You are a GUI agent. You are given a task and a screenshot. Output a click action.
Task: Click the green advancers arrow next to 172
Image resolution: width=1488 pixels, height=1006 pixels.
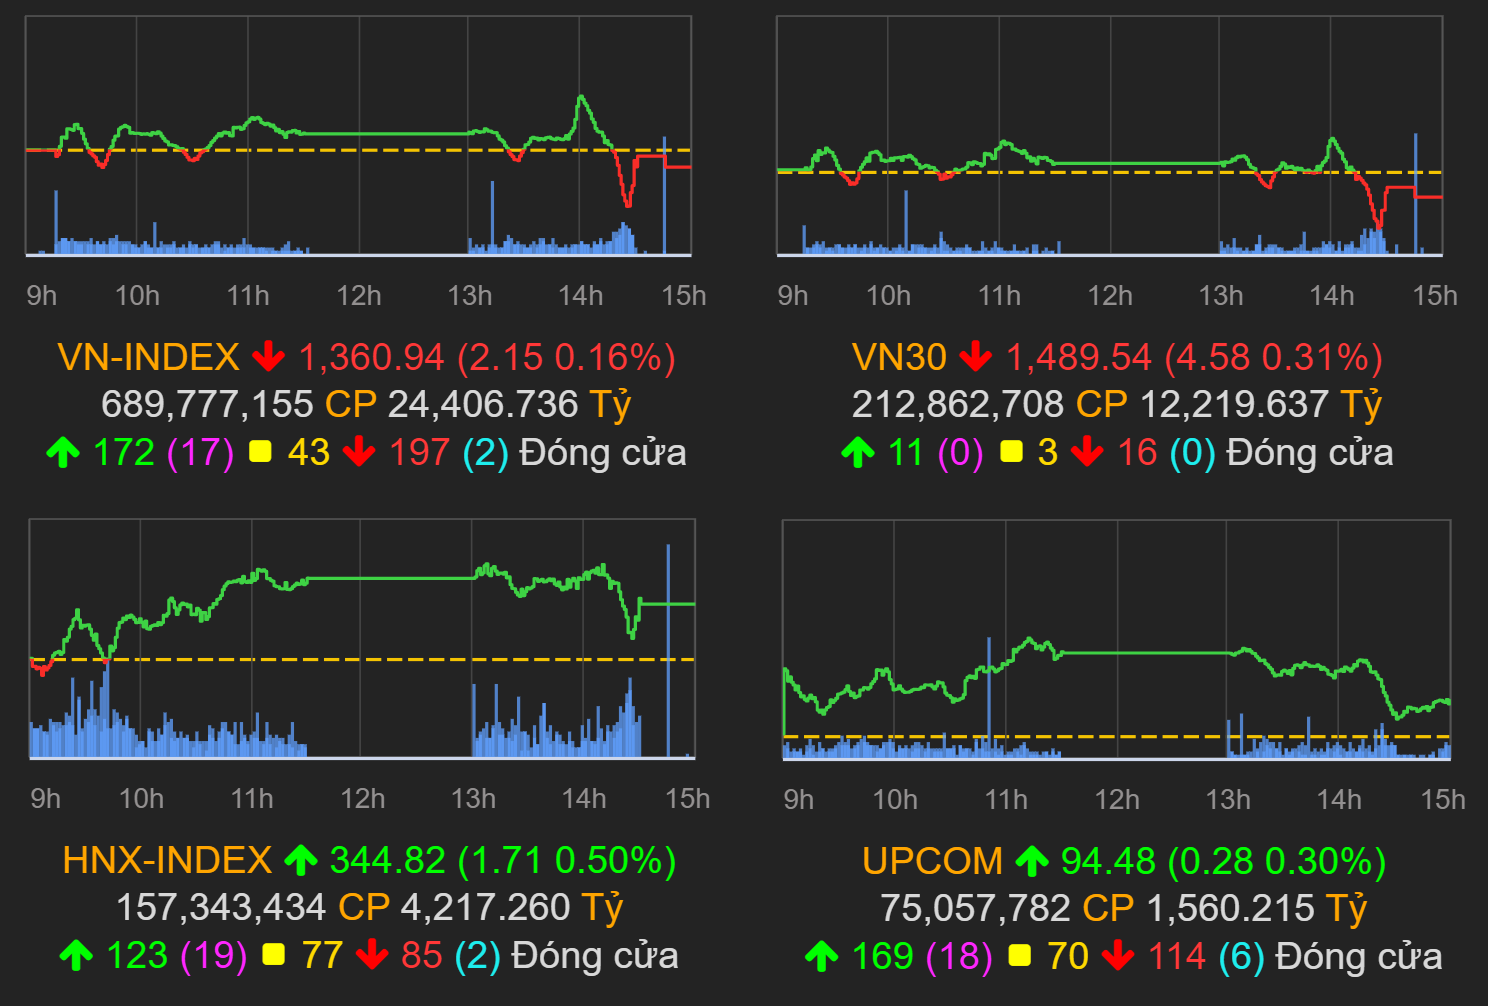point(63,453)
